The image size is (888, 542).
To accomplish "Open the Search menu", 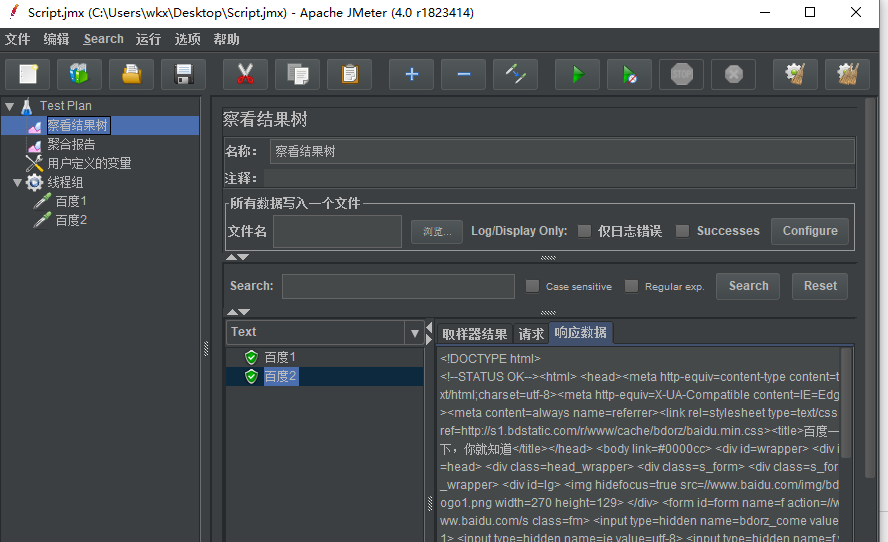I will coord(104,39).
